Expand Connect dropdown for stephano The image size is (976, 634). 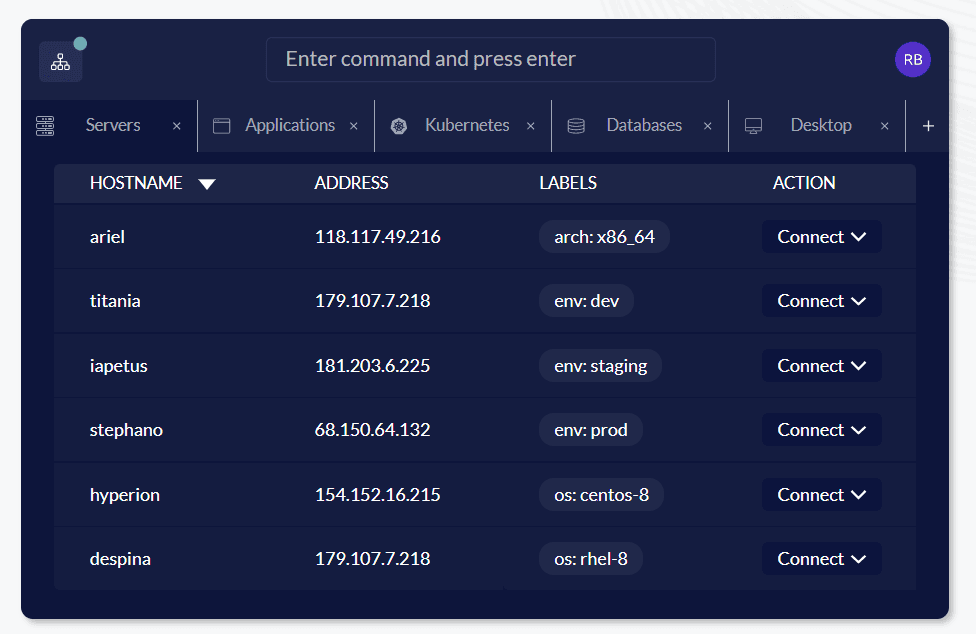[821, 430]
